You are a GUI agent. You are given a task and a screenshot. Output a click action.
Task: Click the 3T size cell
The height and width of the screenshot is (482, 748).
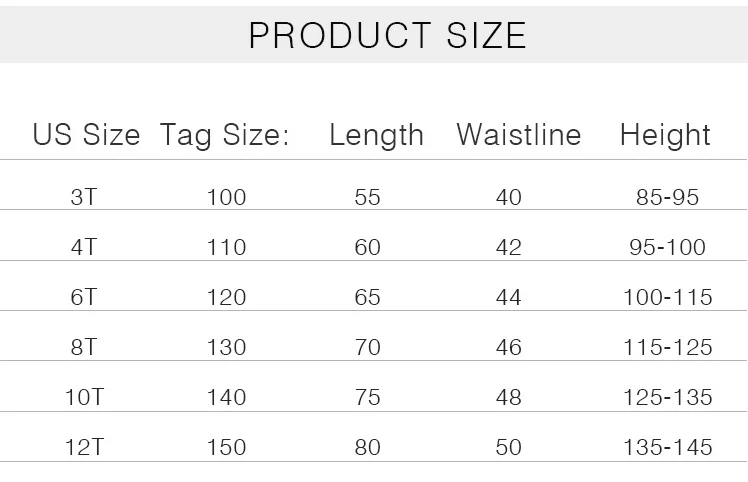tap(84, 197)
